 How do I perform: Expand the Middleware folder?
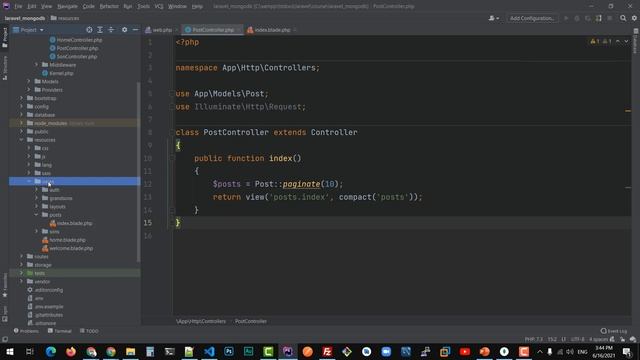(x=36, y=64)
